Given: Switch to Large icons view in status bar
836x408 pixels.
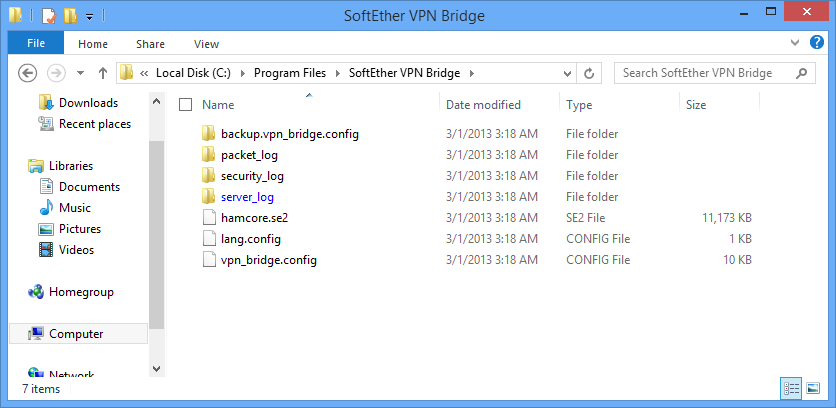Looking at the screenshot, I should [x=813, y=389].
